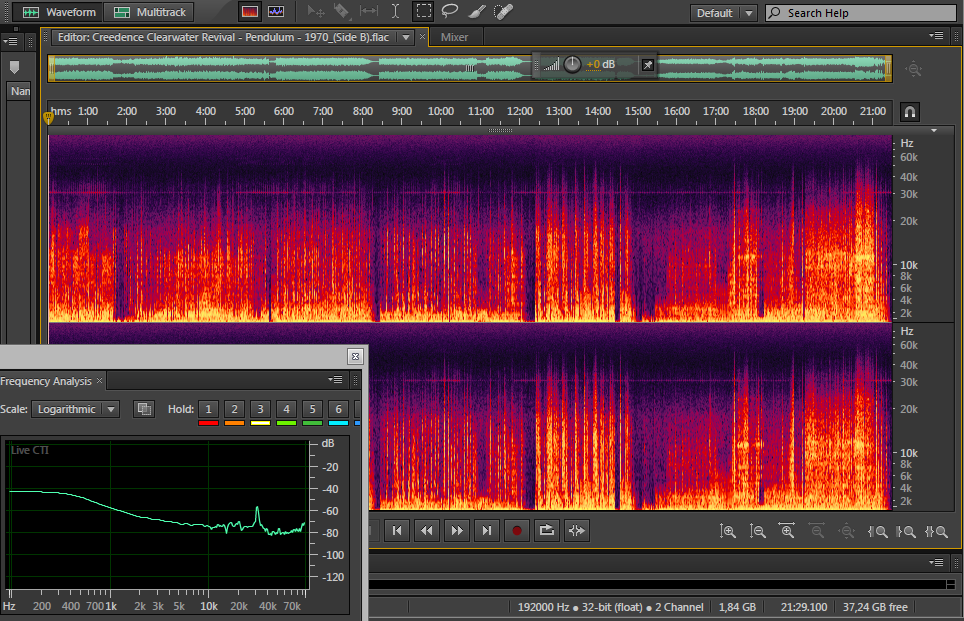Switch to the Multitrack view

point(149,12)
